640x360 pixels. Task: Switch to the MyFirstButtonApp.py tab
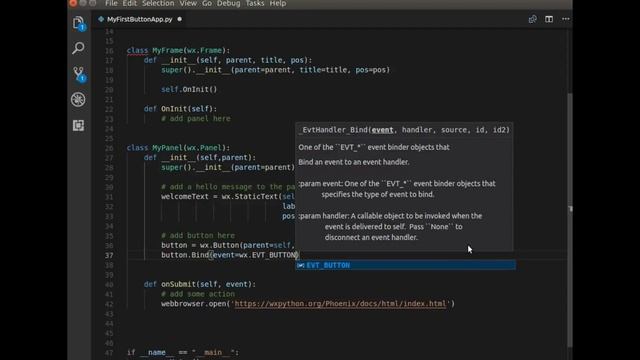point(140,19)
